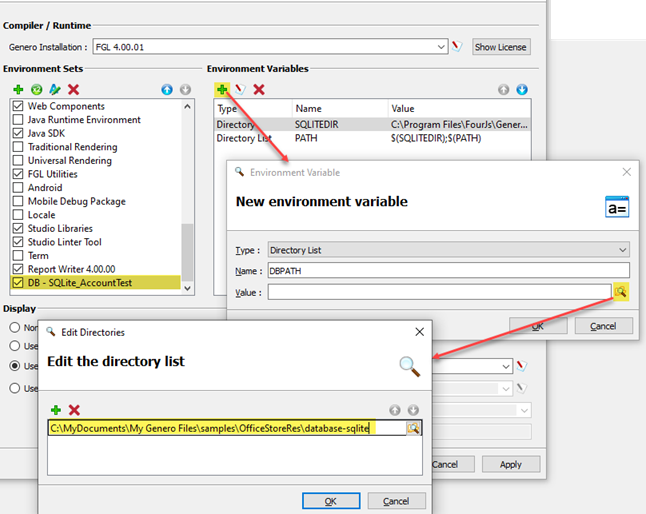
Task: Open the Display combo box dropdown
Action: click(x=506, y=366)
